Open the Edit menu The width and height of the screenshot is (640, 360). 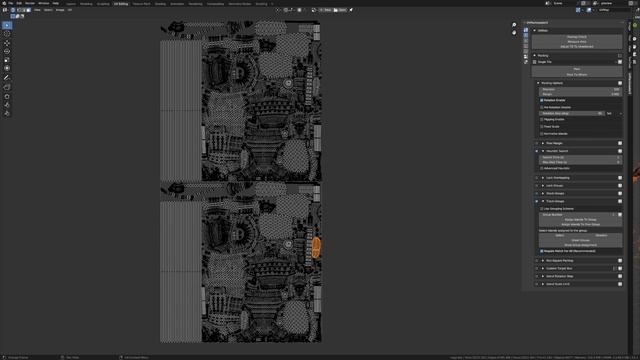19,3
